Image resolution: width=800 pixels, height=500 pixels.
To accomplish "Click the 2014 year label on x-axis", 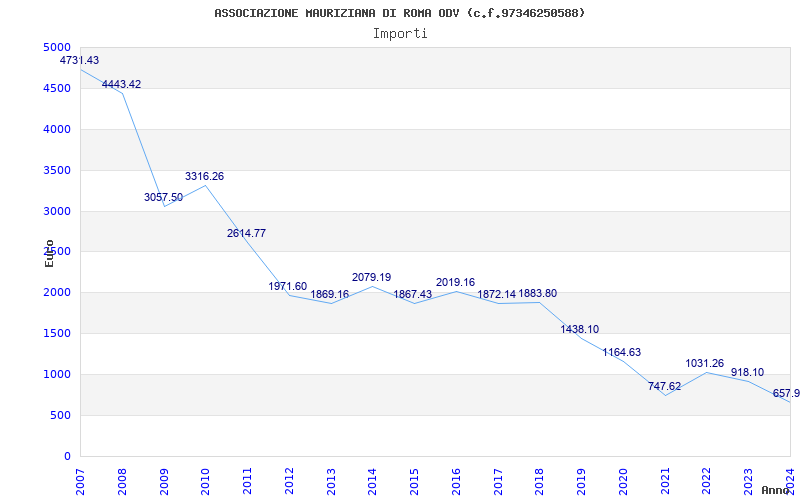I will click(x=372, y=482).
